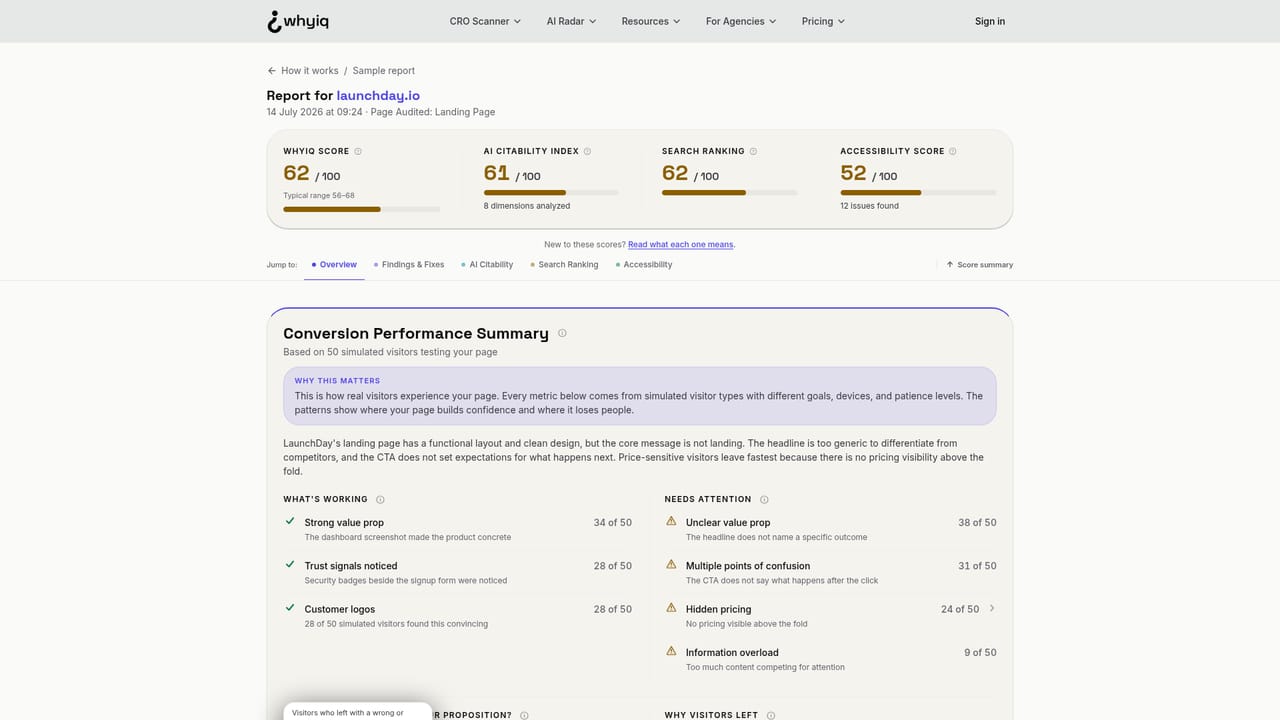Click the warning icon beside Information overload
The image size is (1280, 720).
click(671, 651)
